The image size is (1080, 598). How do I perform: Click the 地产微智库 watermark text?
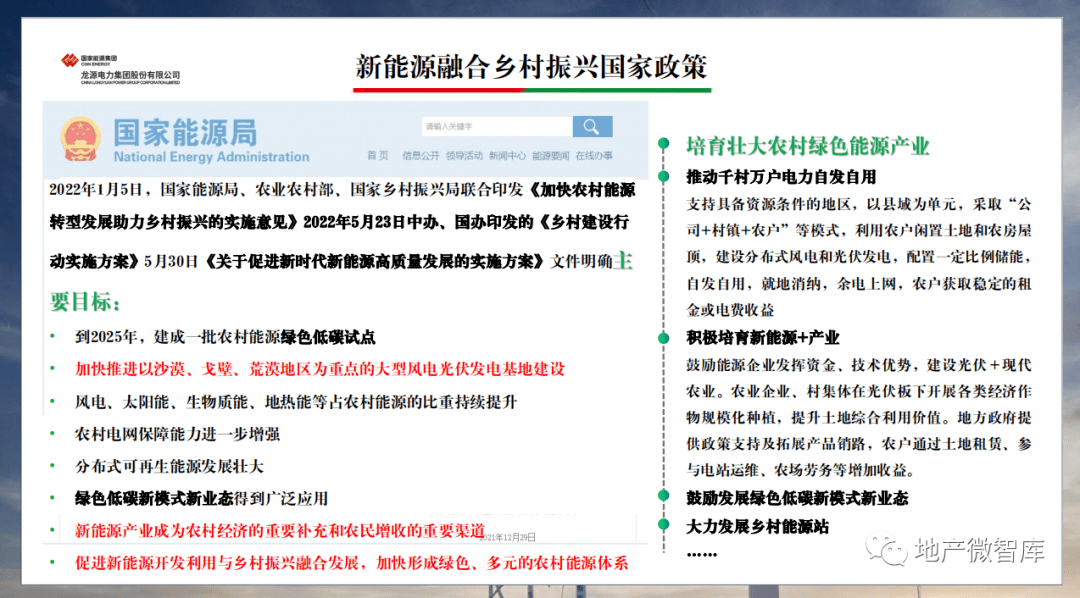980,550
